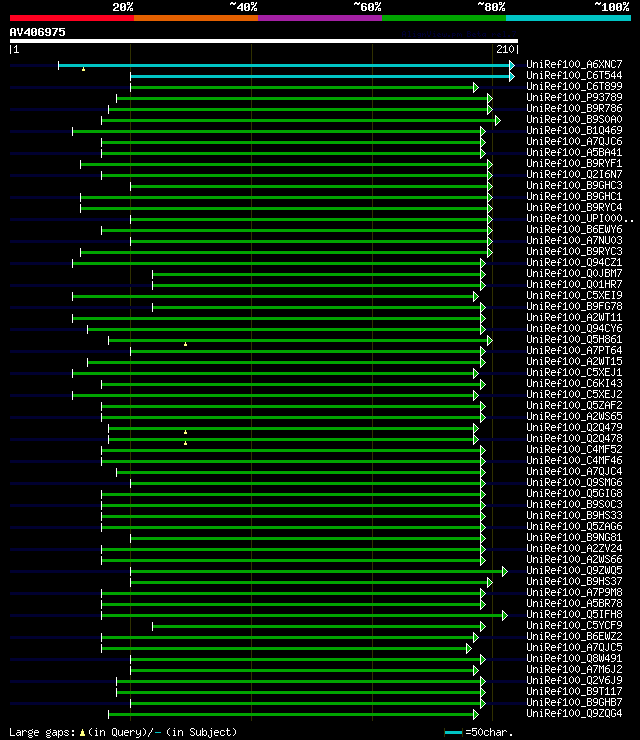Click the arrowhead ending the Q5IFH8 alignment
The height and width of the screenshot is (740, 640).
pos(505,615)
